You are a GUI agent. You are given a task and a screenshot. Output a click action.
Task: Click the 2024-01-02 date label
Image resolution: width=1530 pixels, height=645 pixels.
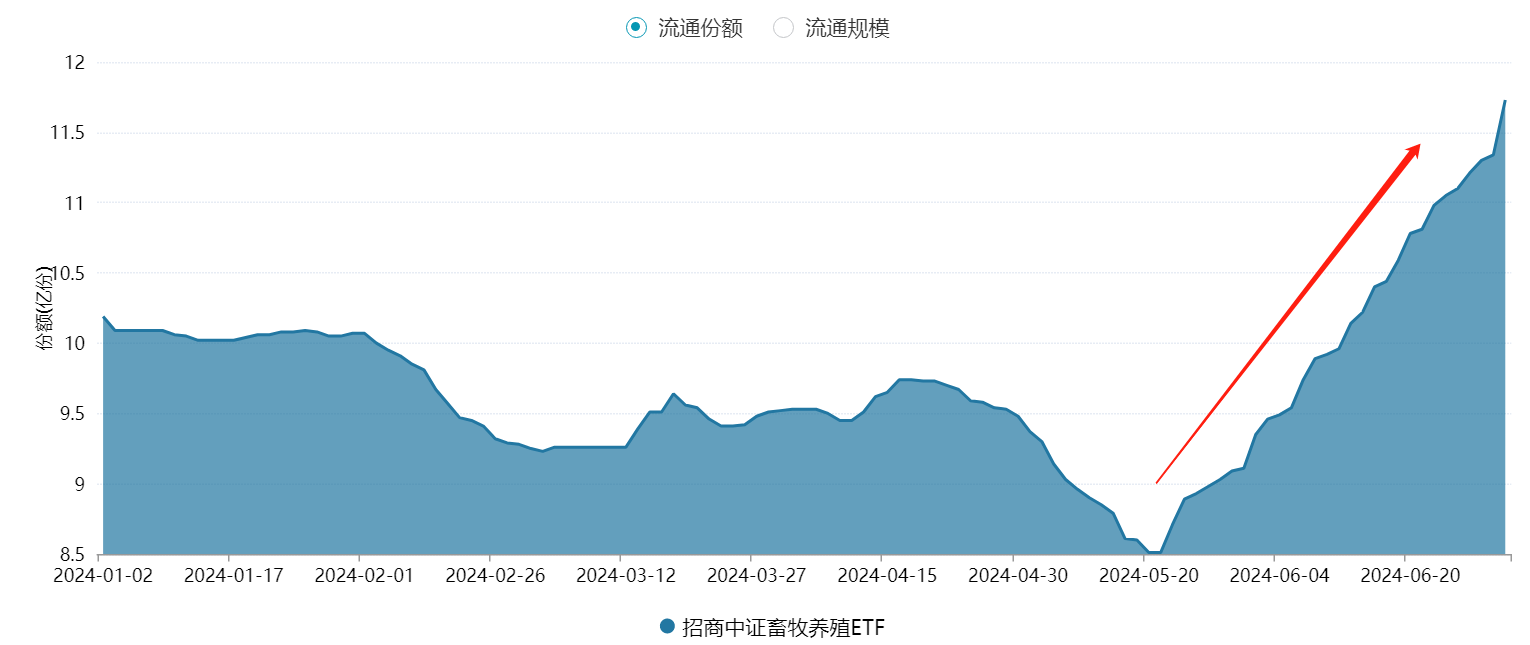[x=105, y=575]
